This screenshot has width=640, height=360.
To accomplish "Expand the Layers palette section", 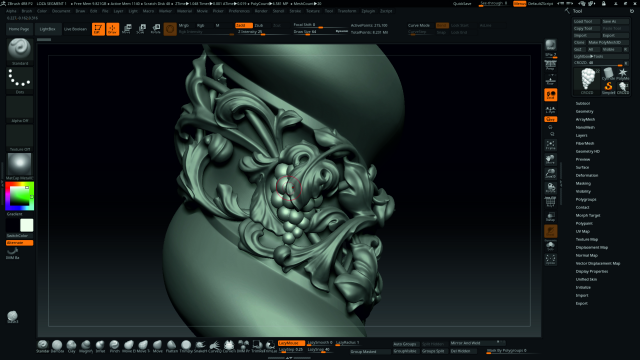I will 582,136.
